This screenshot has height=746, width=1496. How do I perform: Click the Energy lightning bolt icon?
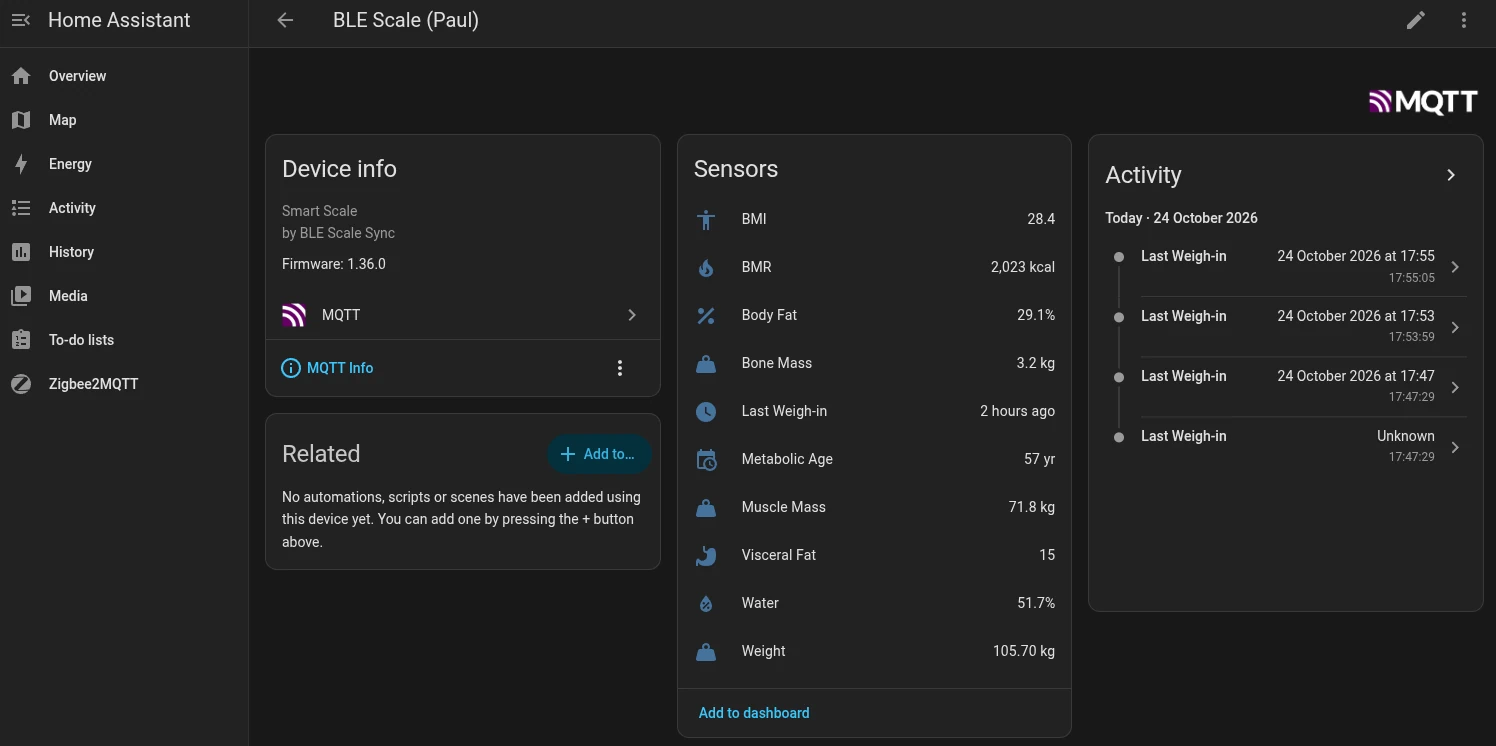coord(21,164)
